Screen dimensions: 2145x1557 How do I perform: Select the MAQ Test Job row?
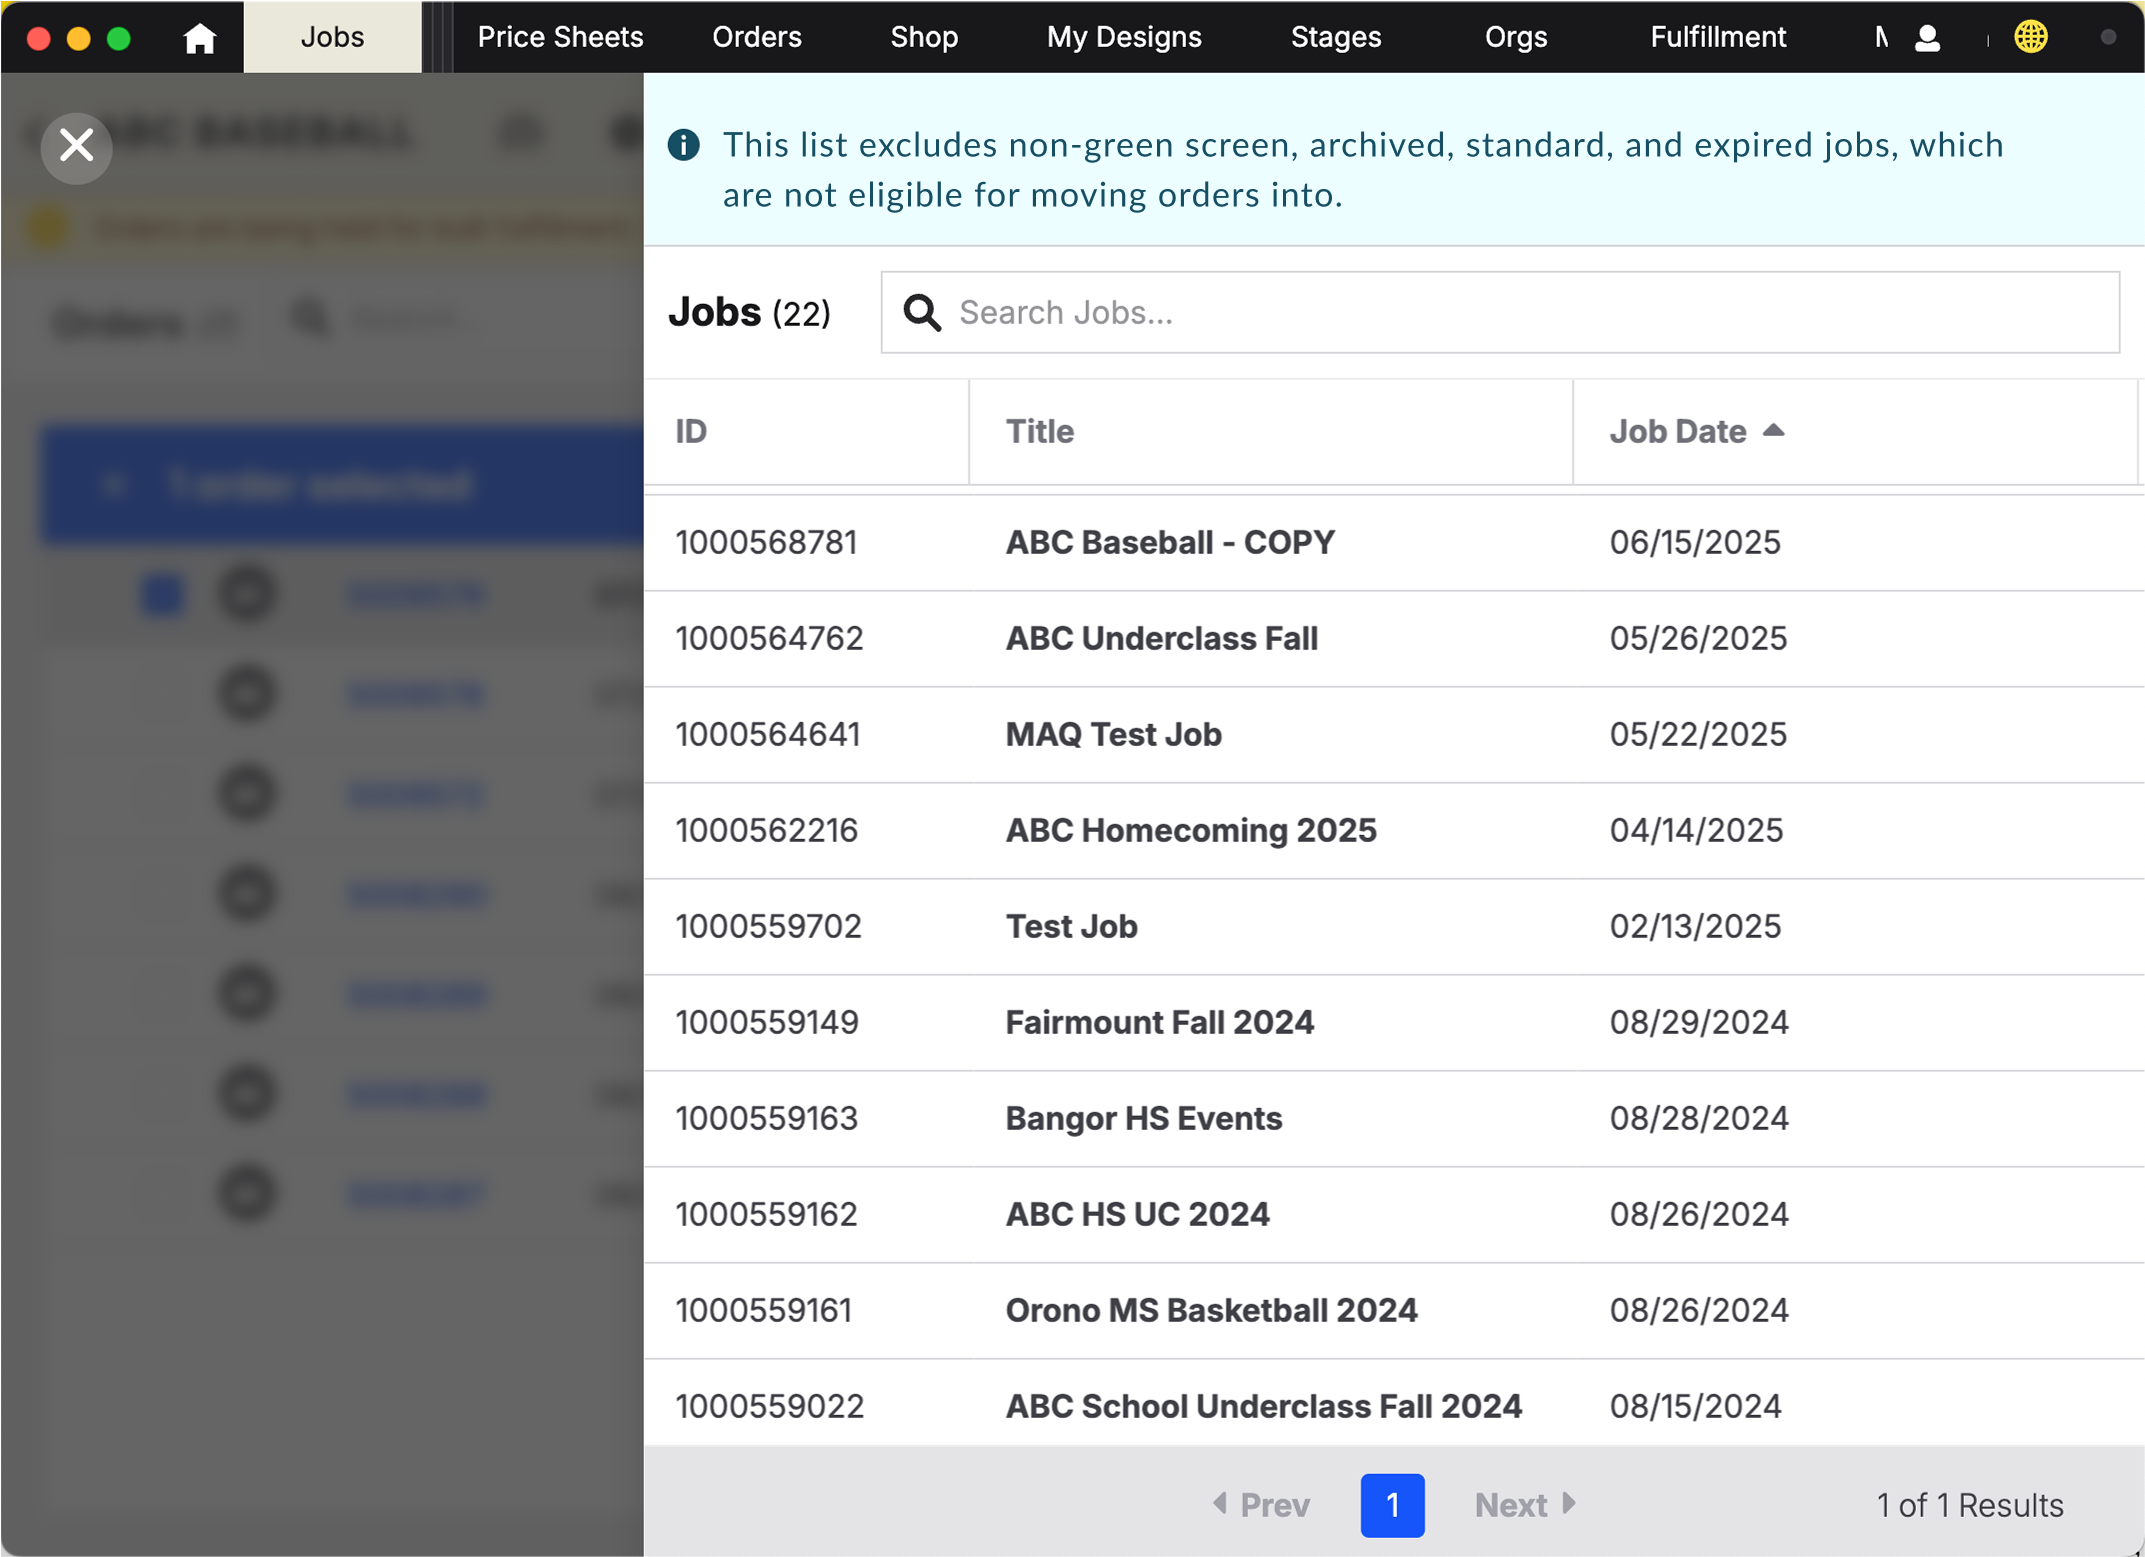(1113, 735)
